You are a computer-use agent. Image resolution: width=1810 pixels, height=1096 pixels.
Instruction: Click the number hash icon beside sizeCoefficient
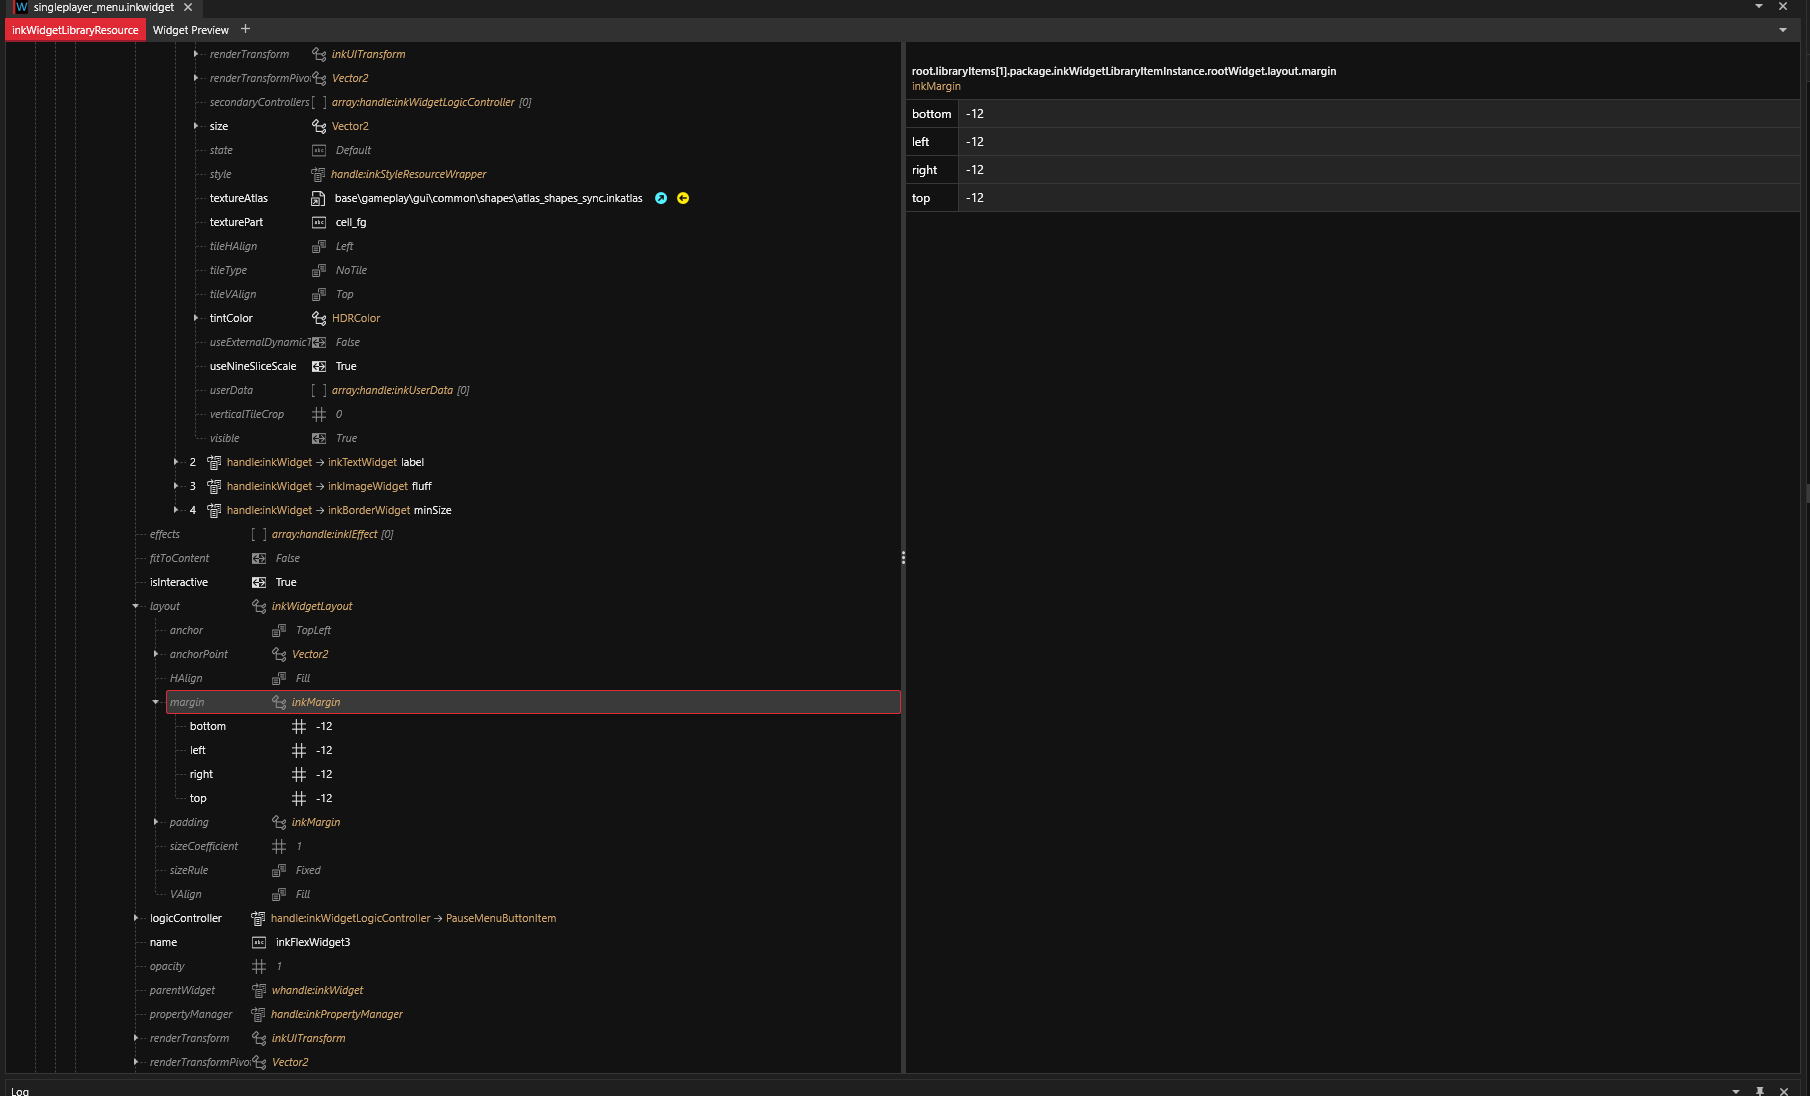click(279, 846)
